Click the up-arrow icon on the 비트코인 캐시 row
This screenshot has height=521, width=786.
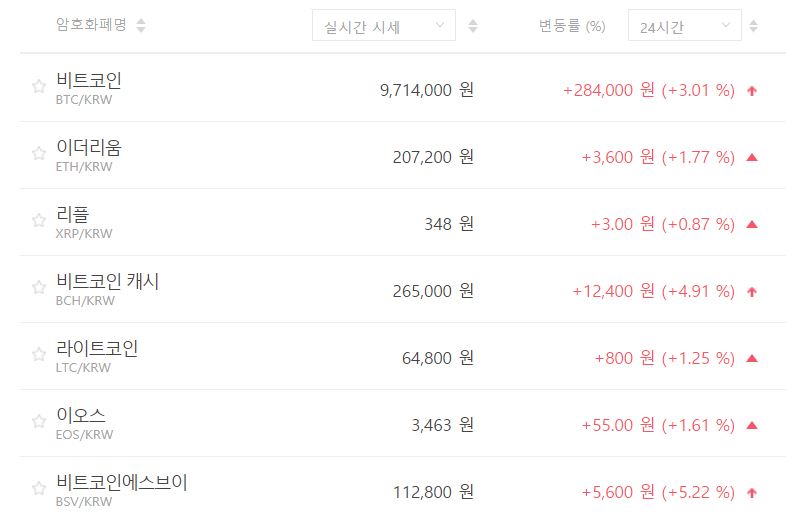[x=752, y=291]
